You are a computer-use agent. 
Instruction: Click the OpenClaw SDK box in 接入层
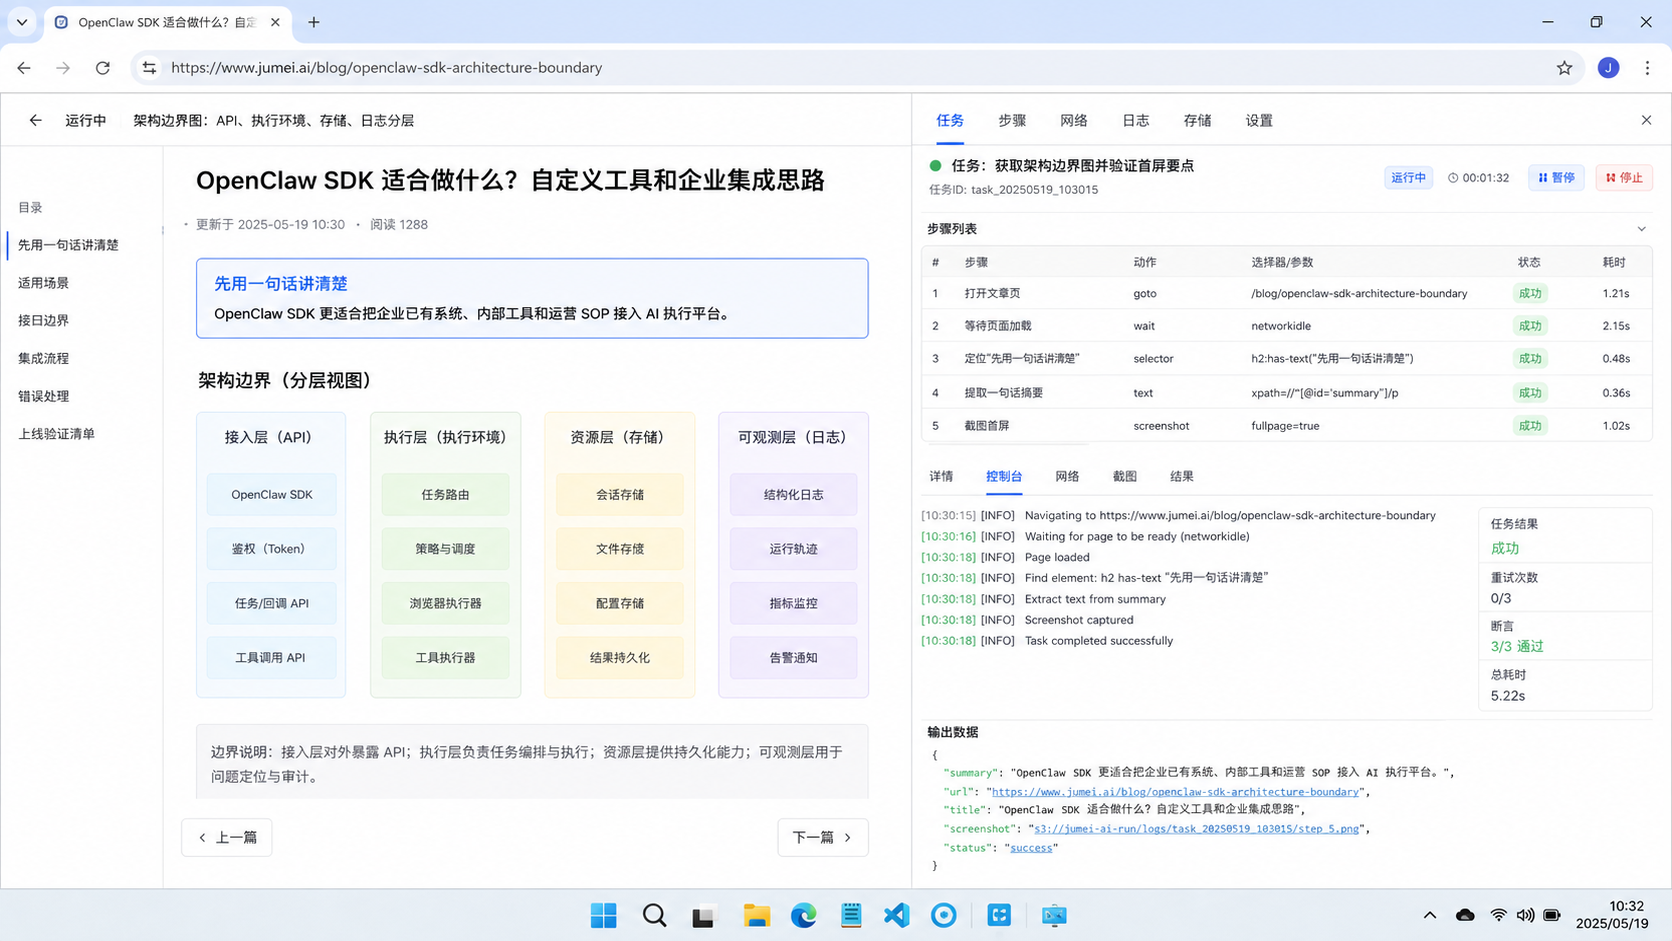pyautogui.click(x=271, y=494)
